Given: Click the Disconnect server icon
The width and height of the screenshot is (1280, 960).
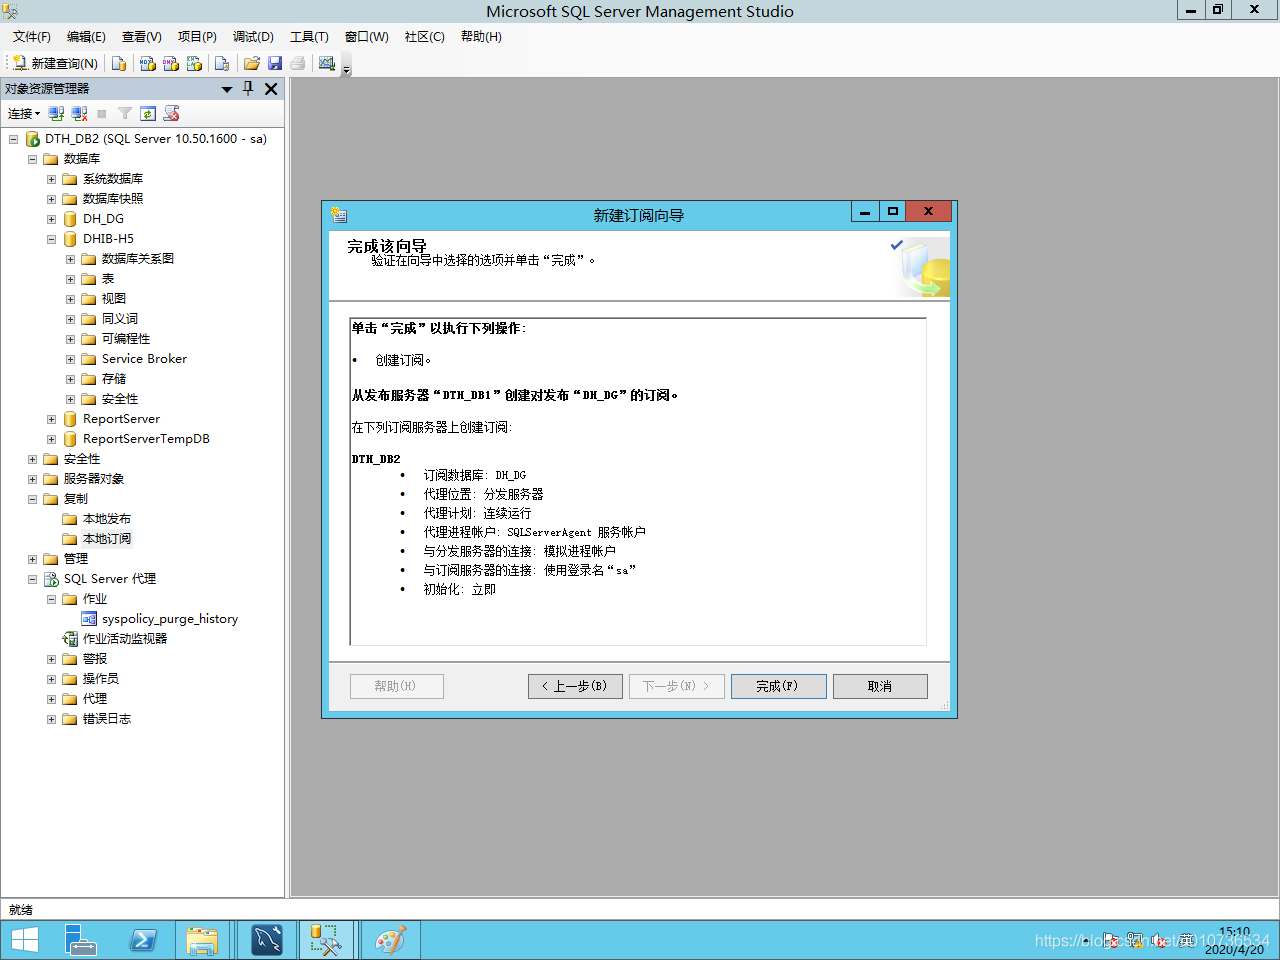Looking at the screenshot, I should (80, 113).
